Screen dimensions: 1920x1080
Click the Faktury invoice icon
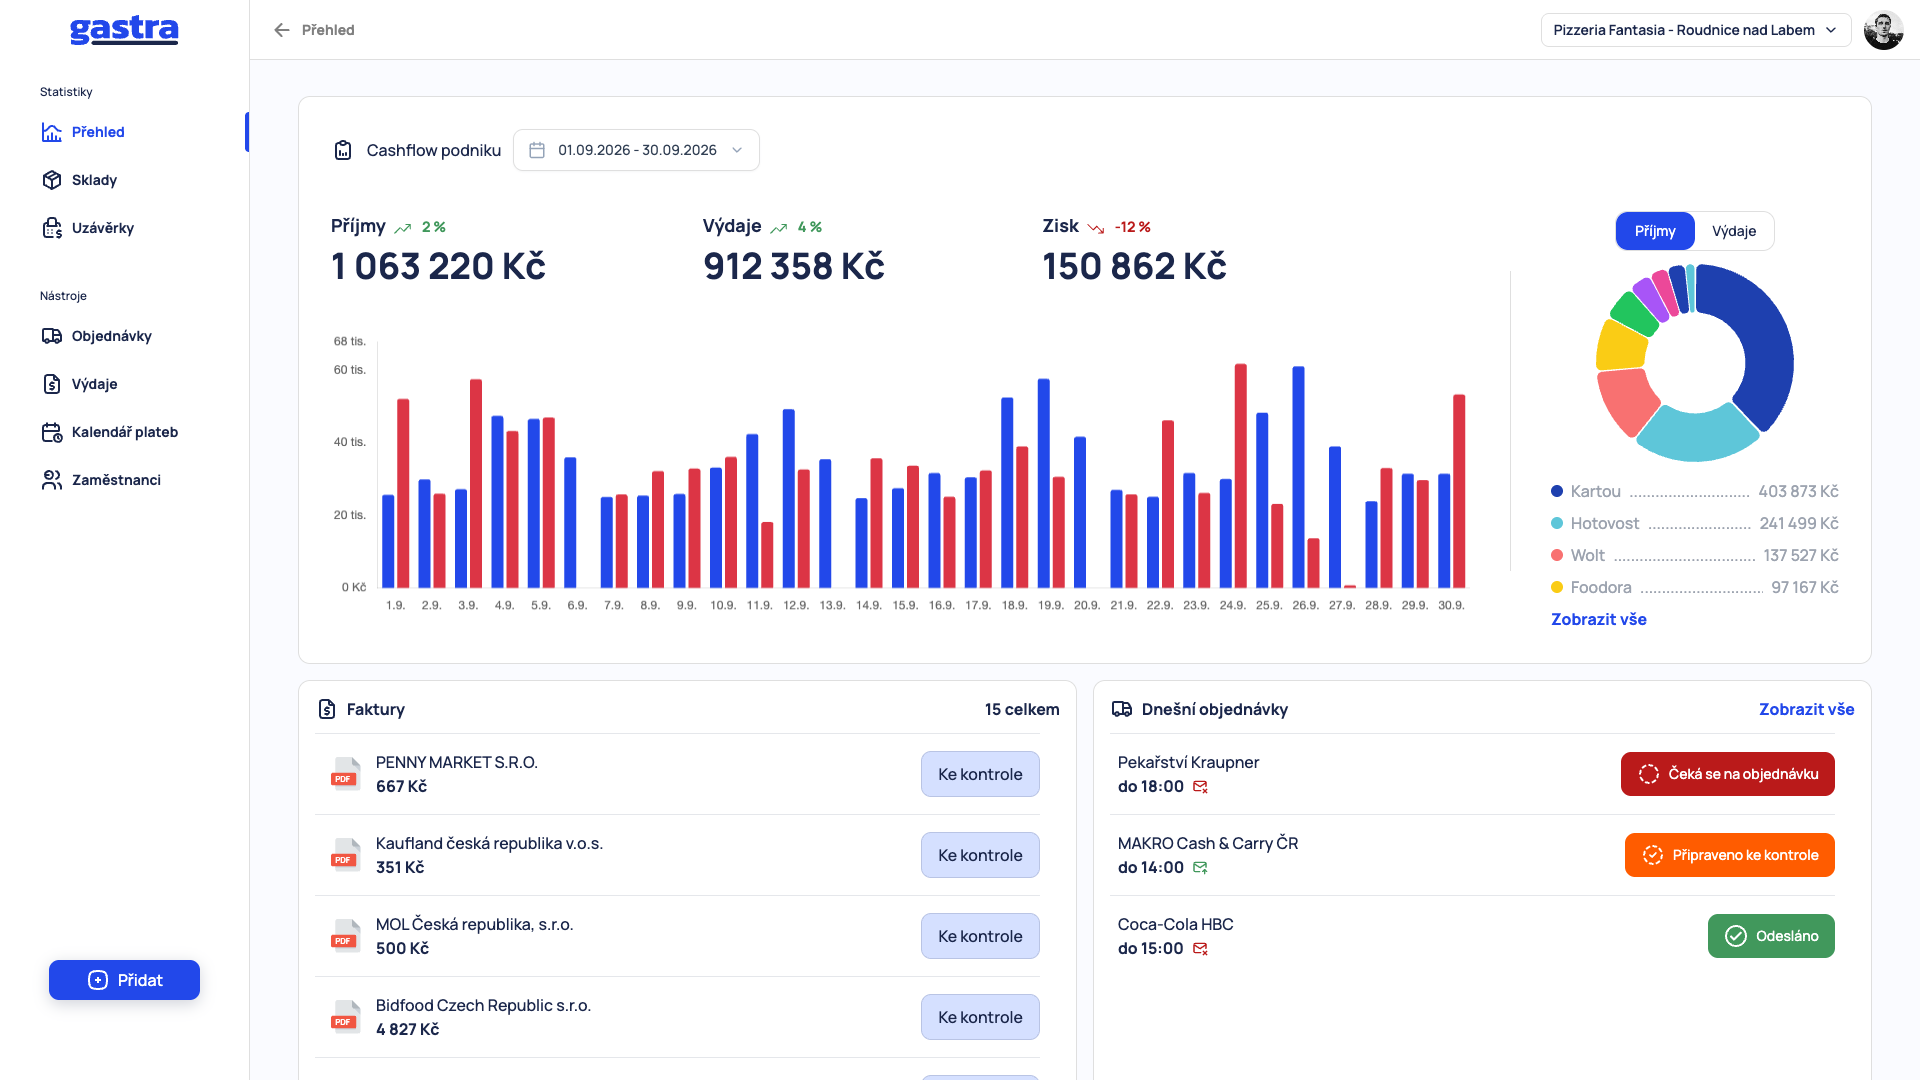click(327, 709)
